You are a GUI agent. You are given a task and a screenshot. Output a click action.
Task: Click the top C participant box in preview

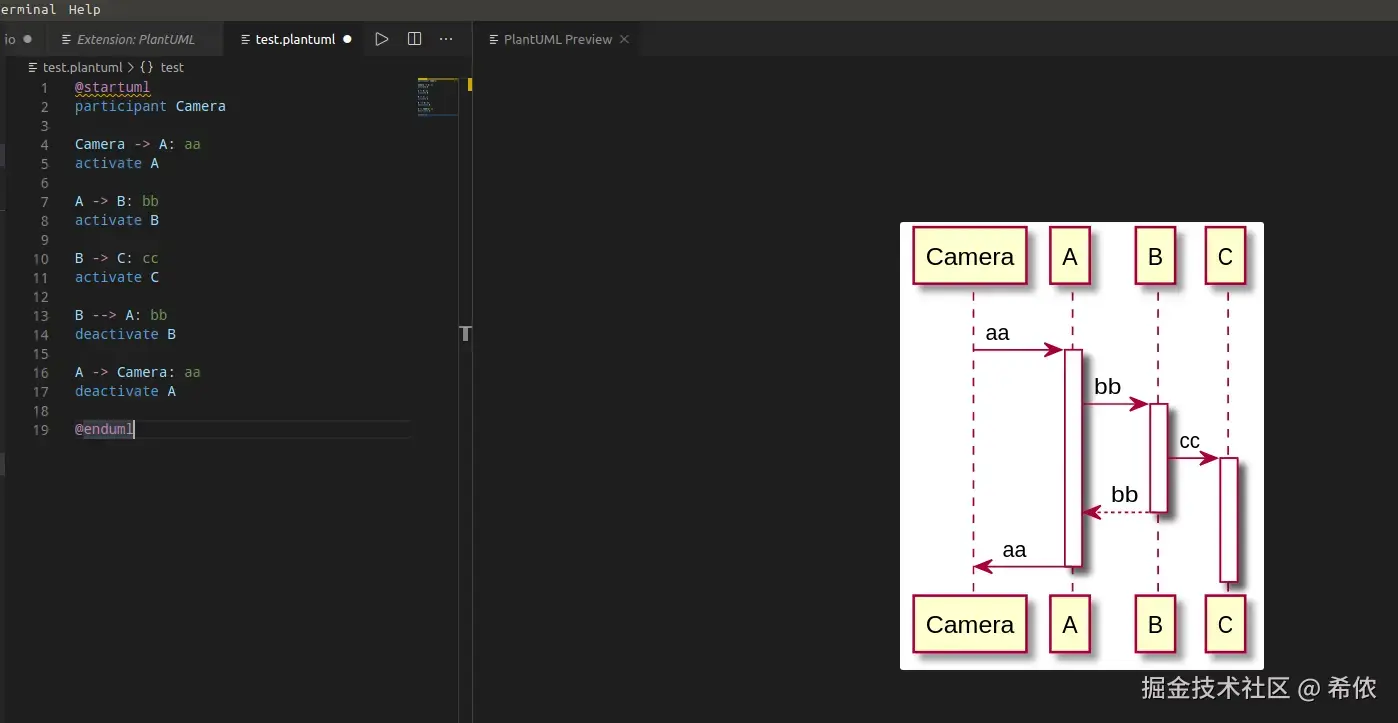(1225, 257)
